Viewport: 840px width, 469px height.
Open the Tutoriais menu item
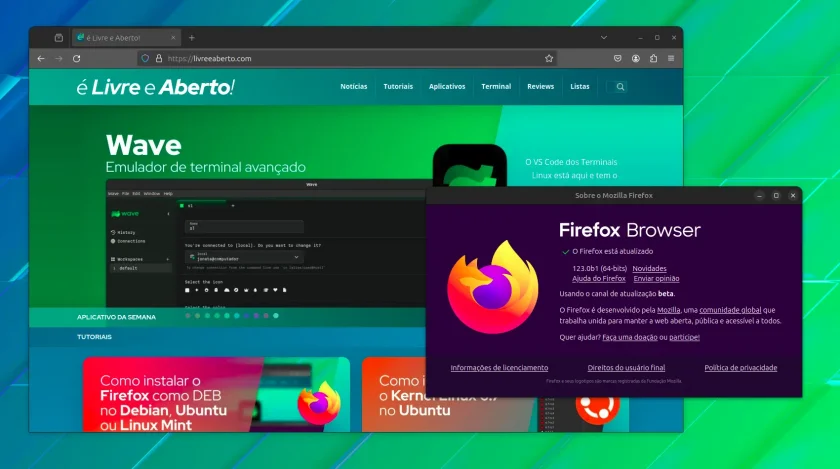[398, 86]
